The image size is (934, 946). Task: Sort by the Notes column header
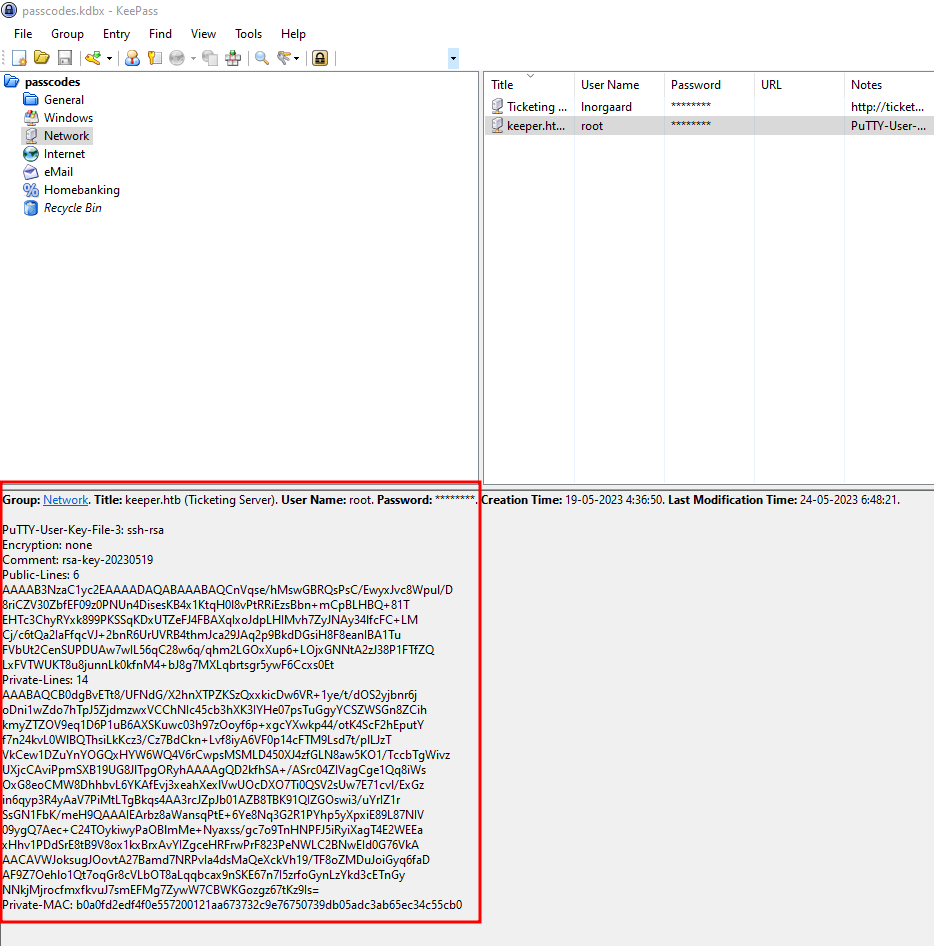(889, 84)
